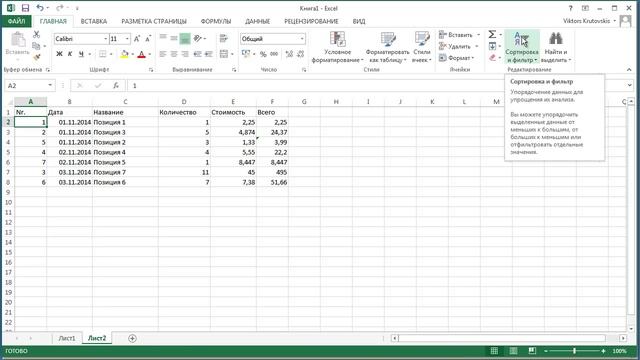
Task: Select cell containing Позиция 7
Action: pyautogui.click(x=125, y=172)
